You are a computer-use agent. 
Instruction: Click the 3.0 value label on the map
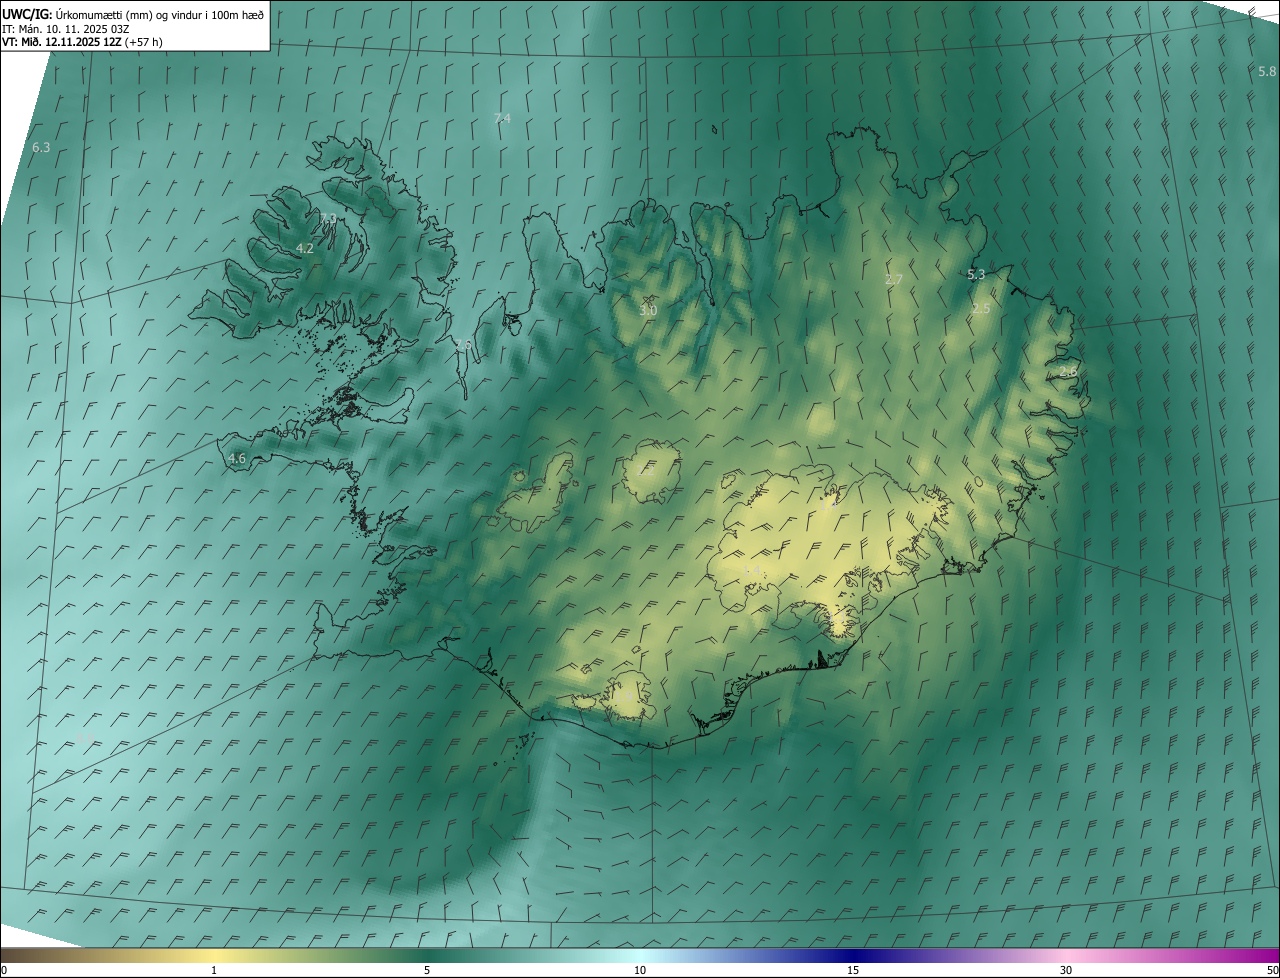coord(648,311)
